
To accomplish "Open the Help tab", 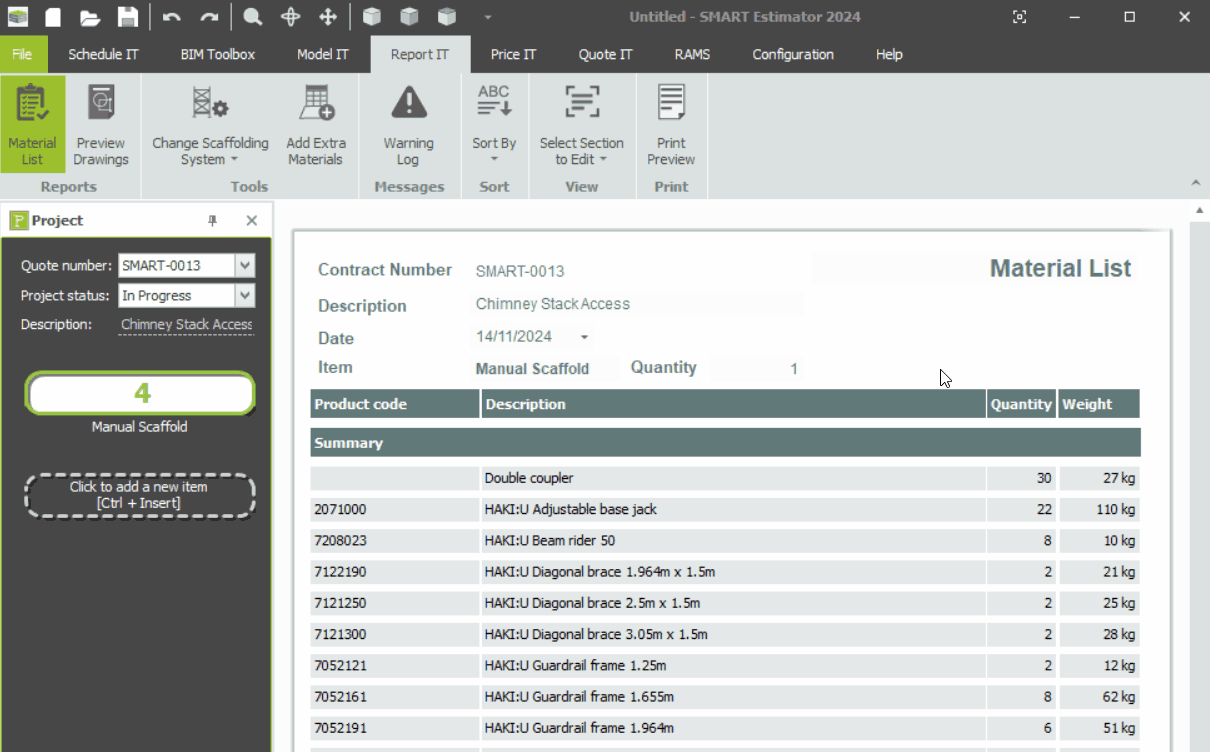I will (889, 54).
